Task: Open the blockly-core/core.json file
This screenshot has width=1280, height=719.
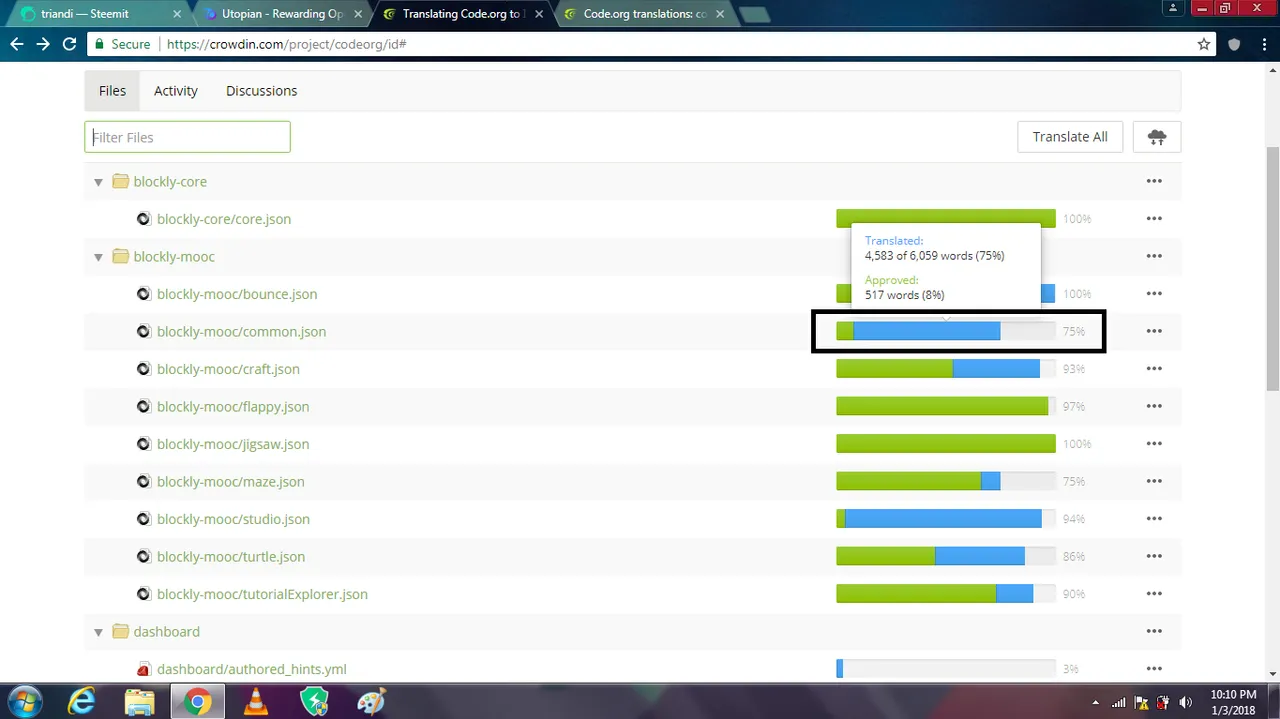Action: (x=224, y=219)
